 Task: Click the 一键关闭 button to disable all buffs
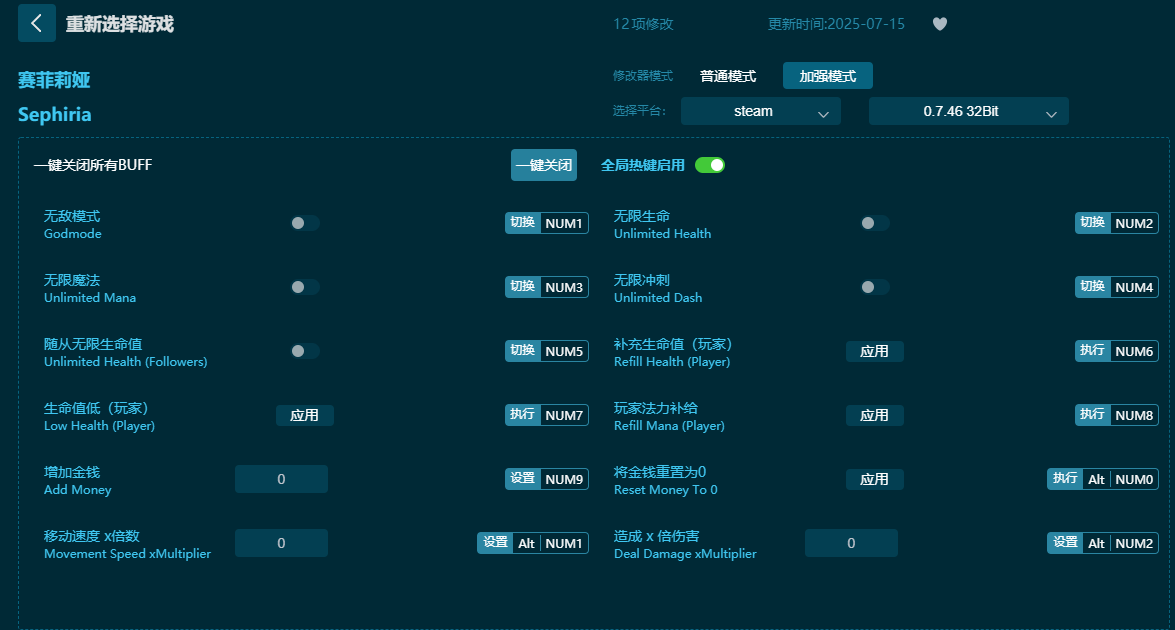tap(543, 165)
